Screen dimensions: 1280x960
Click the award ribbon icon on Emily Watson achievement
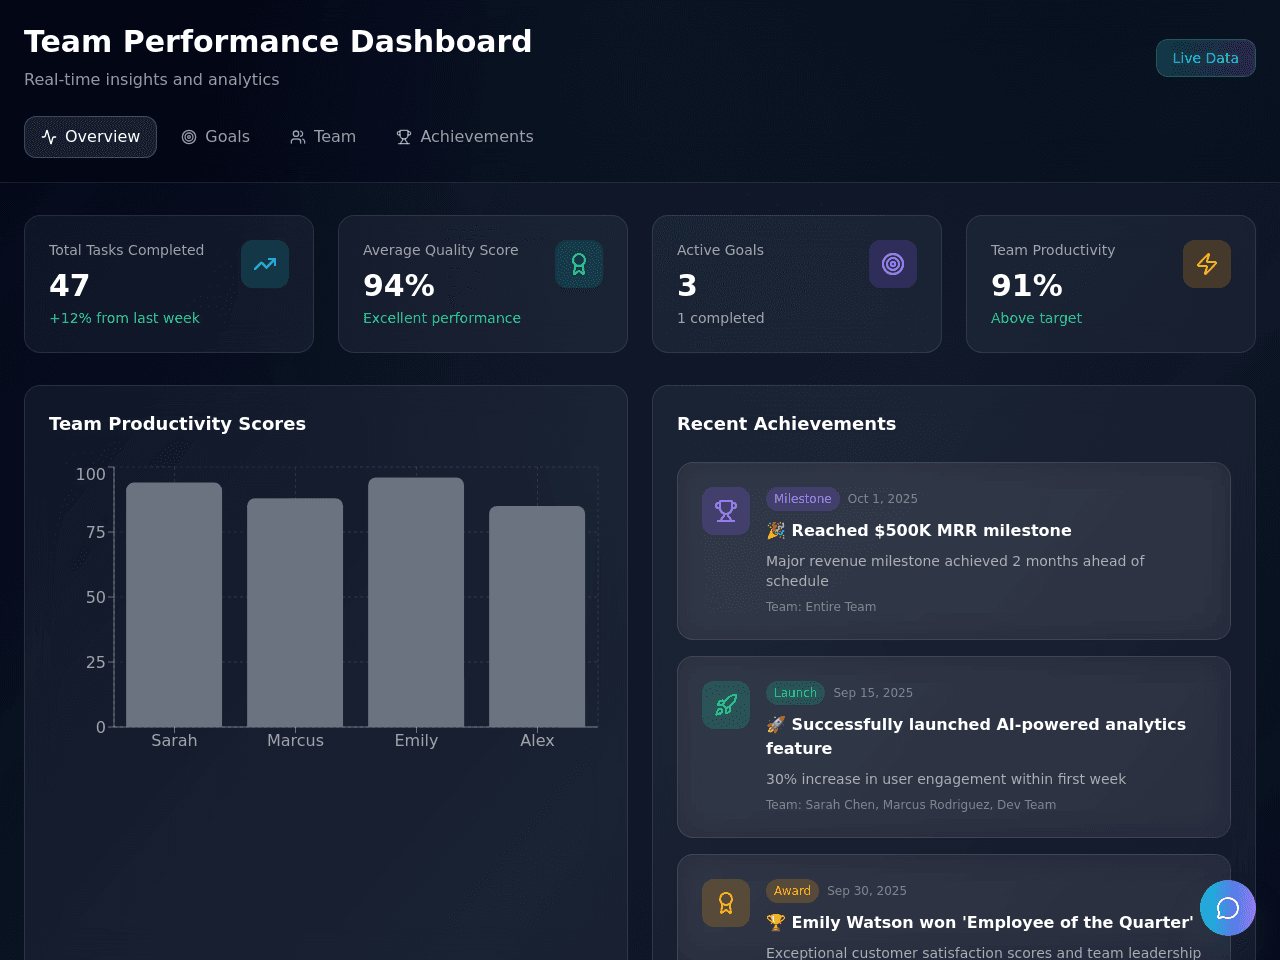coord(726,903)
